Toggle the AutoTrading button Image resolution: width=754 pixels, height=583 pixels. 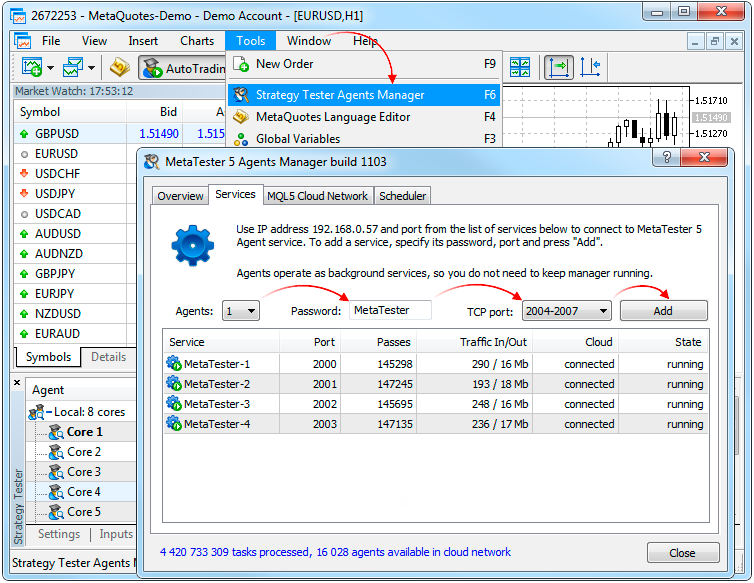click(183, 68)
